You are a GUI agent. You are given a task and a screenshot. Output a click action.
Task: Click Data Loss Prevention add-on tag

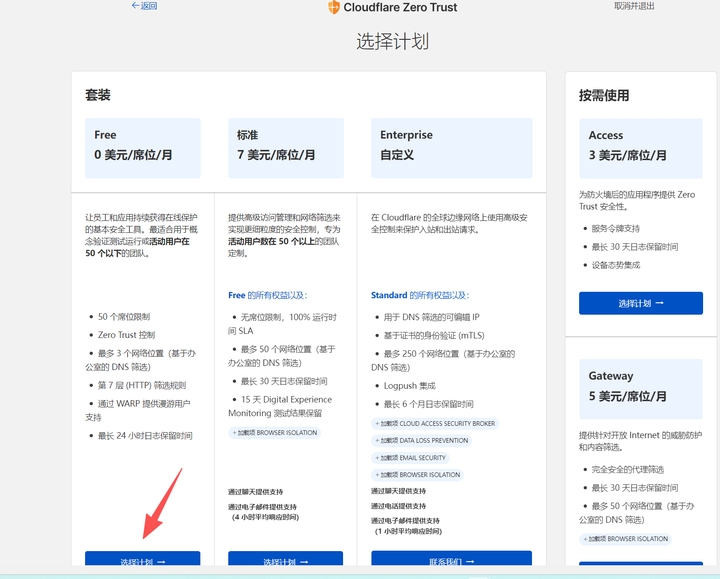coord(421,441)
